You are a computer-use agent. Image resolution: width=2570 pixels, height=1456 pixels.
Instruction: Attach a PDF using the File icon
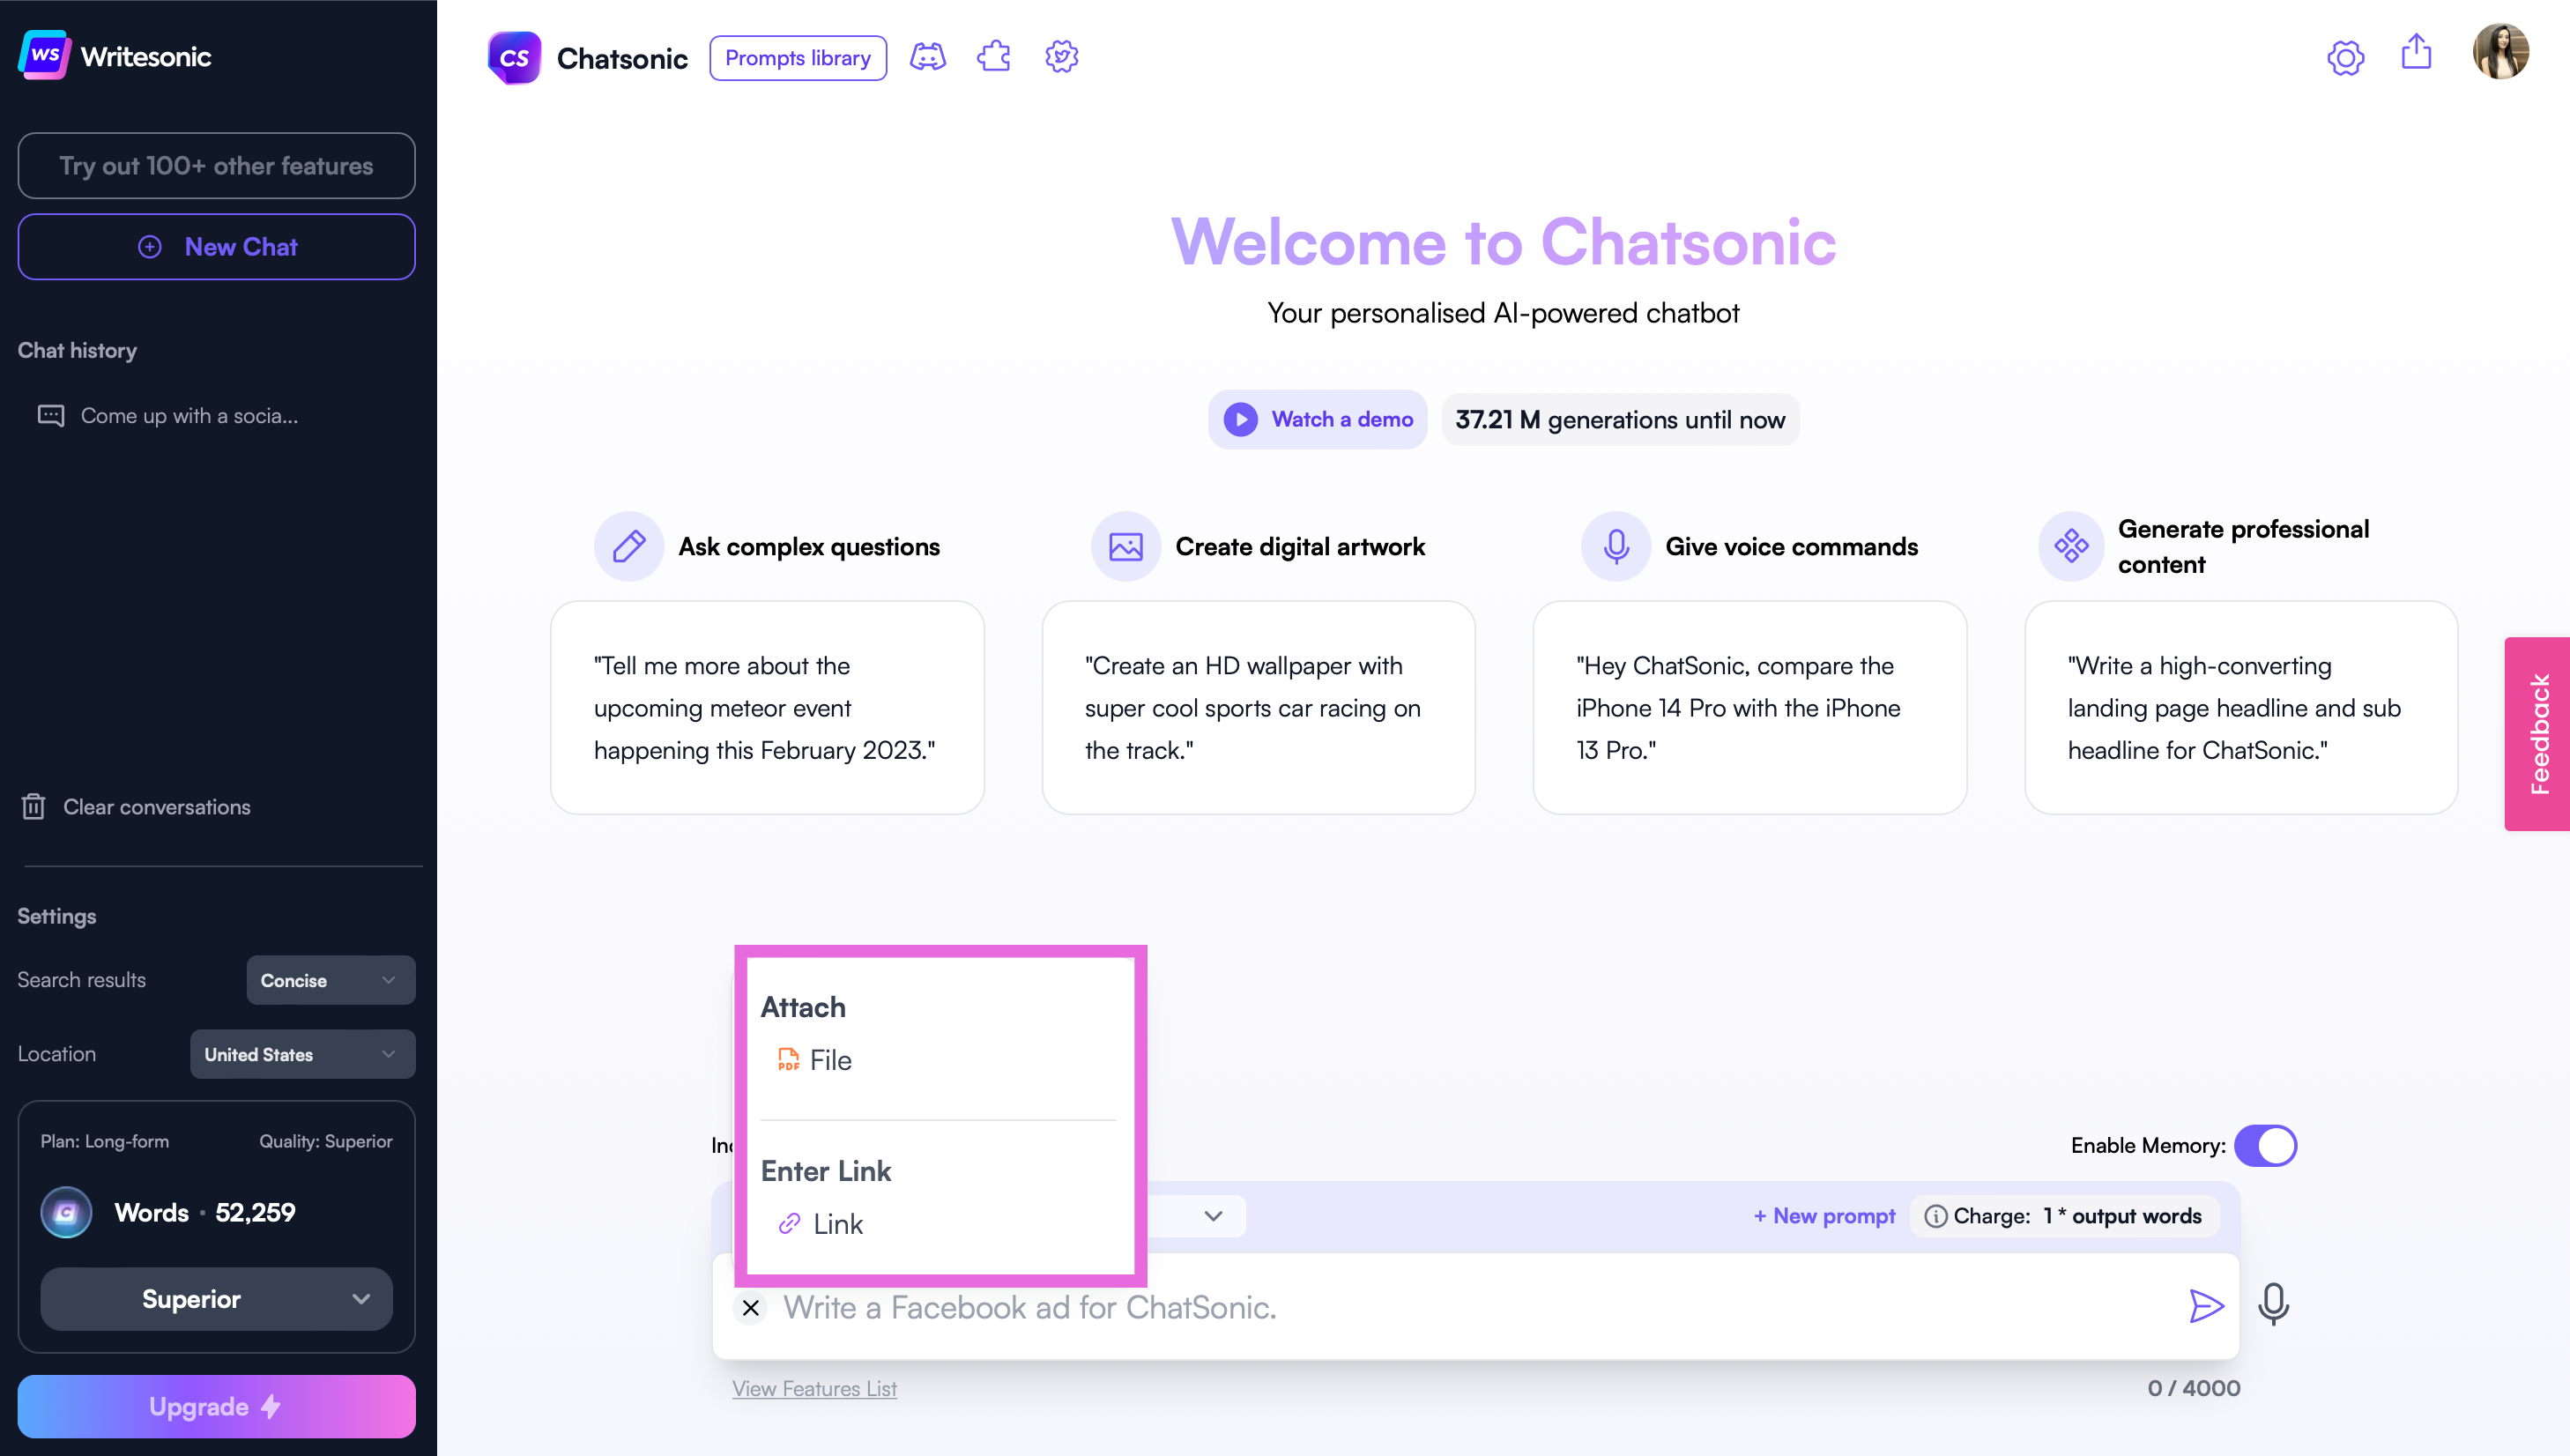point(790,1060)
